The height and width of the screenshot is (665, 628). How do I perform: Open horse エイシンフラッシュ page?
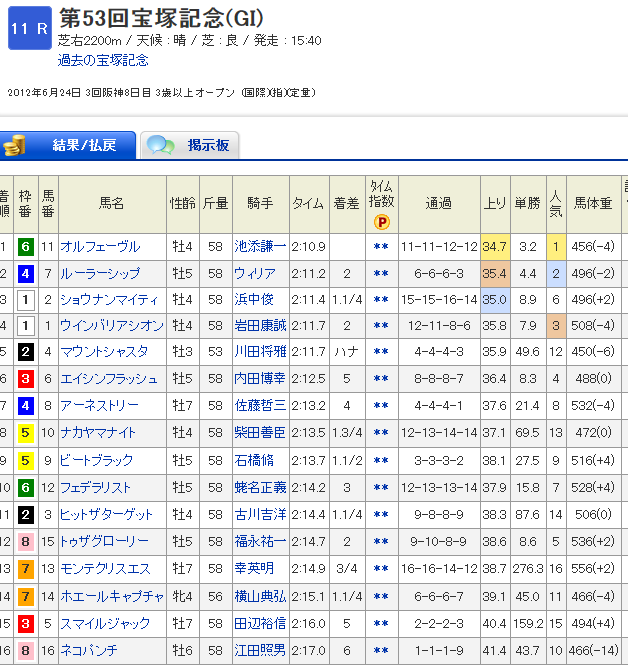109,378
